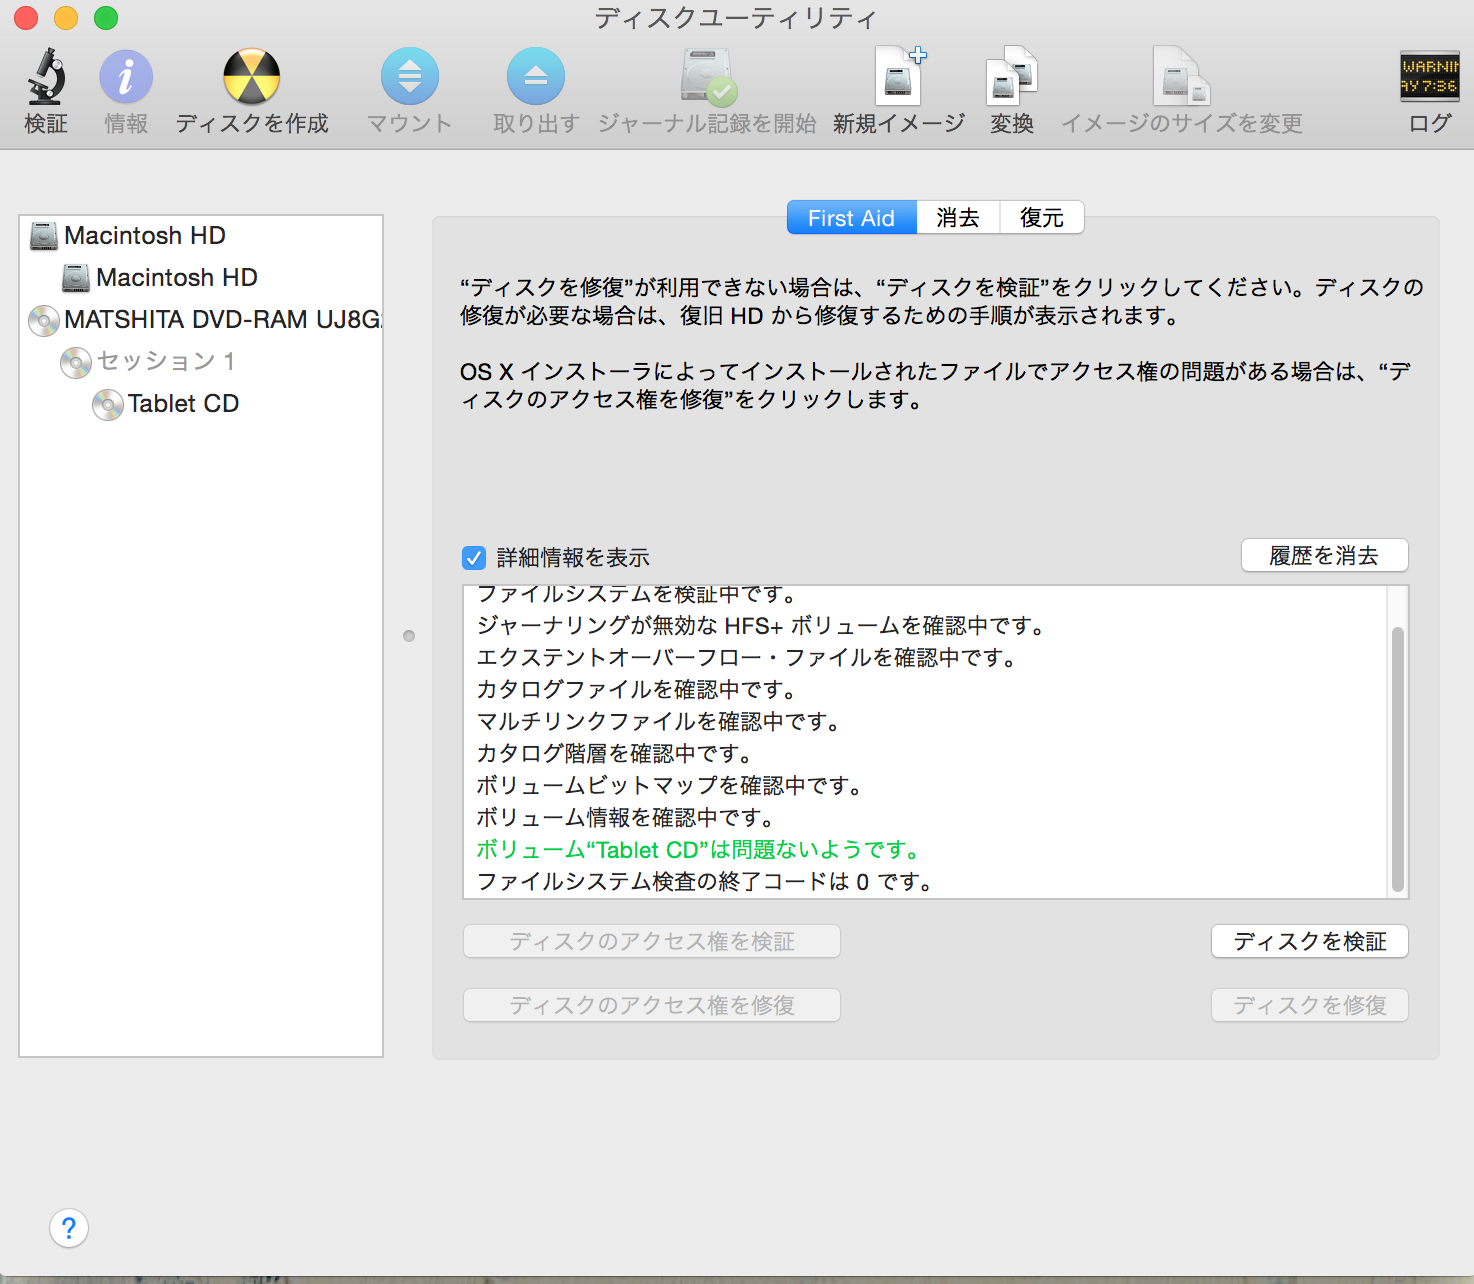This screenshot has width=1474, height=1284.
Task: Click the ディスクを作成 burn icon
Action: coord(251,78)
